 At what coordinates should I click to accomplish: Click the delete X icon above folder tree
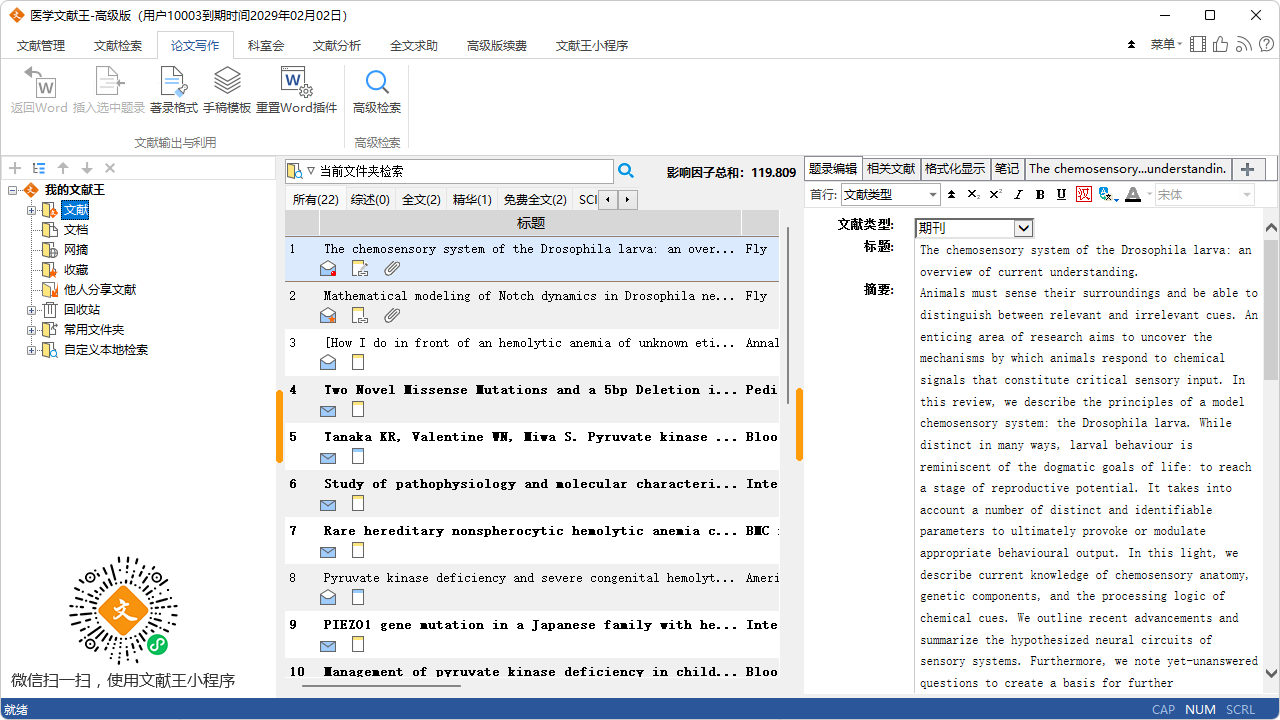110,169
